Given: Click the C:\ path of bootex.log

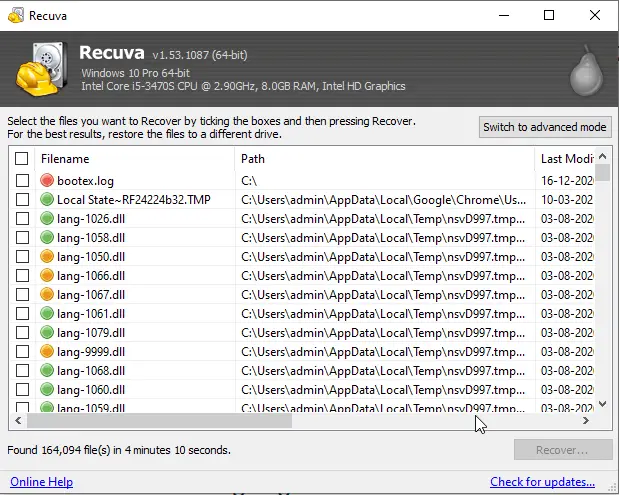Looking at the screenshot, I should point(249,181).
